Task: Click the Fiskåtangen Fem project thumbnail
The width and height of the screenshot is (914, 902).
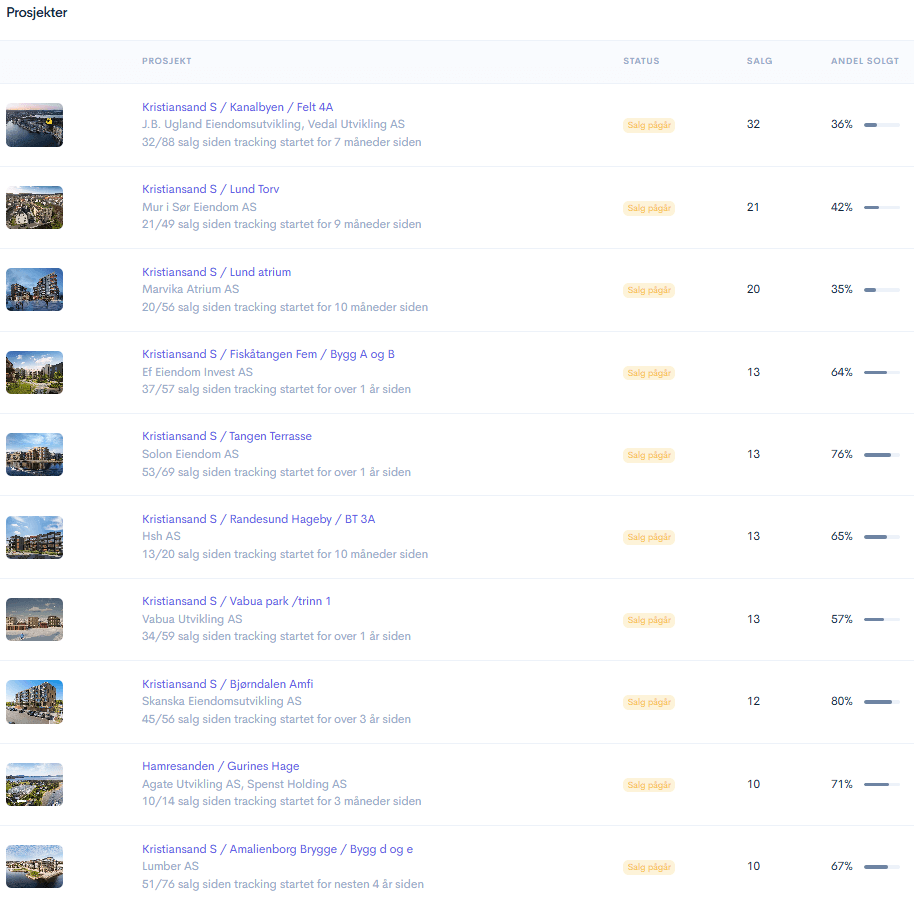Action: 34,373
